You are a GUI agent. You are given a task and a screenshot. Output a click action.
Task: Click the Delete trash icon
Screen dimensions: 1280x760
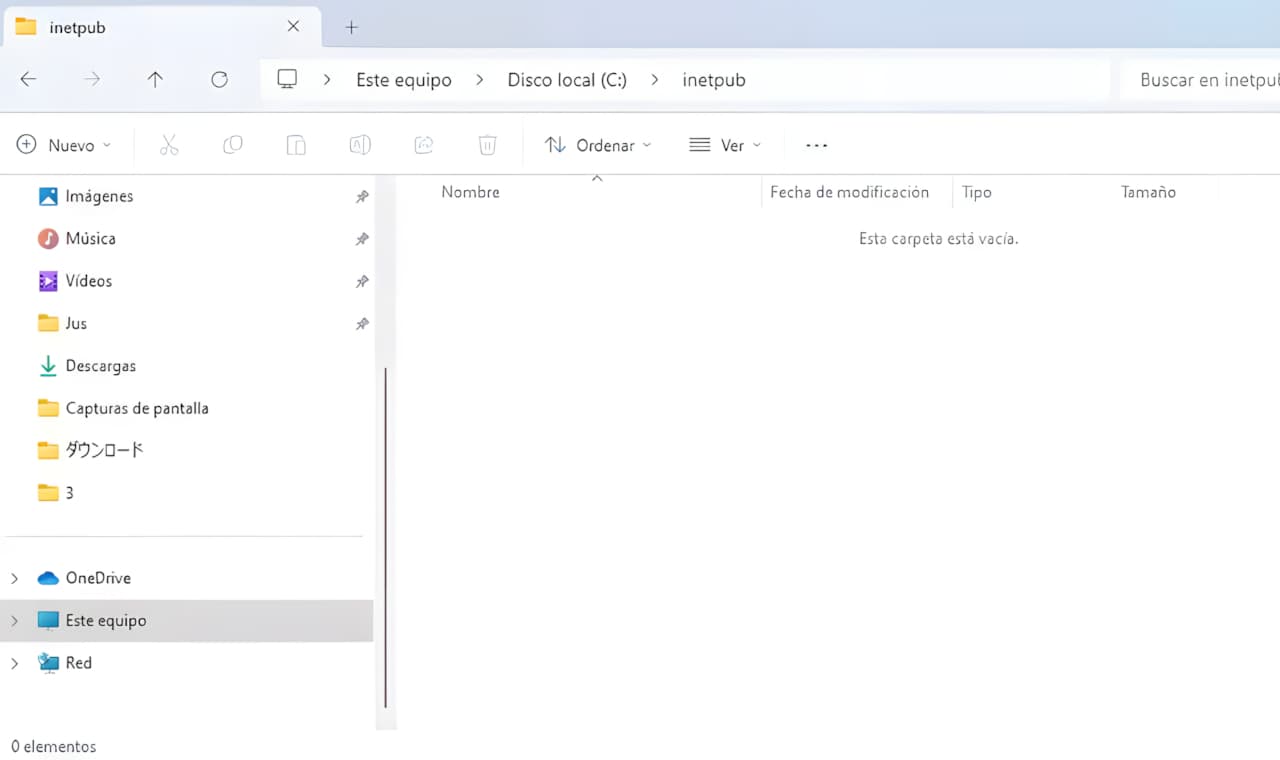pos(487,146)
